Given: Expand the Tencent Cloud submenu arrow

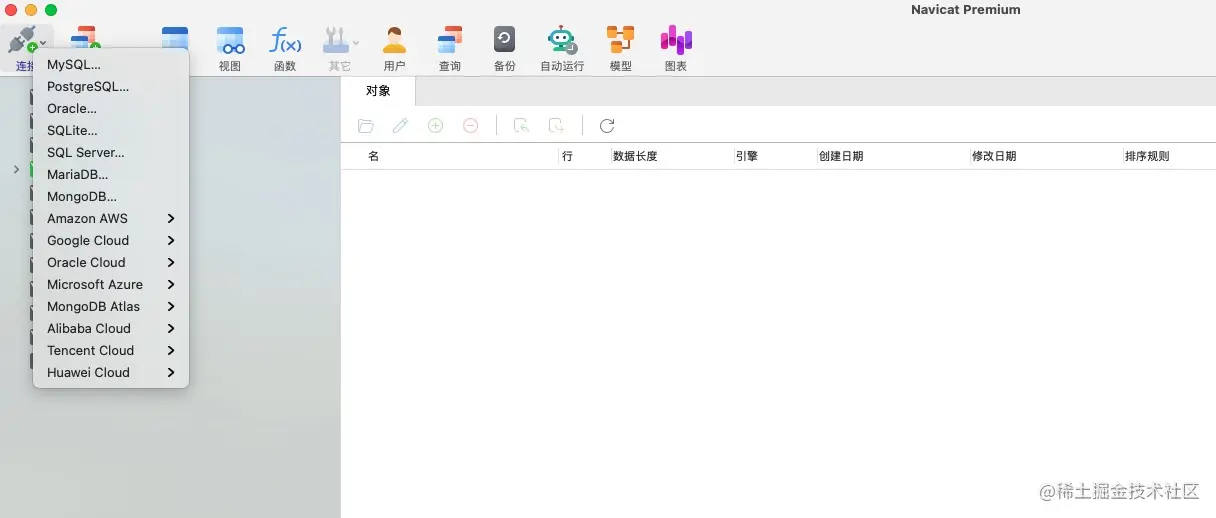Looking at the screenshot, I should coord(171,350).
